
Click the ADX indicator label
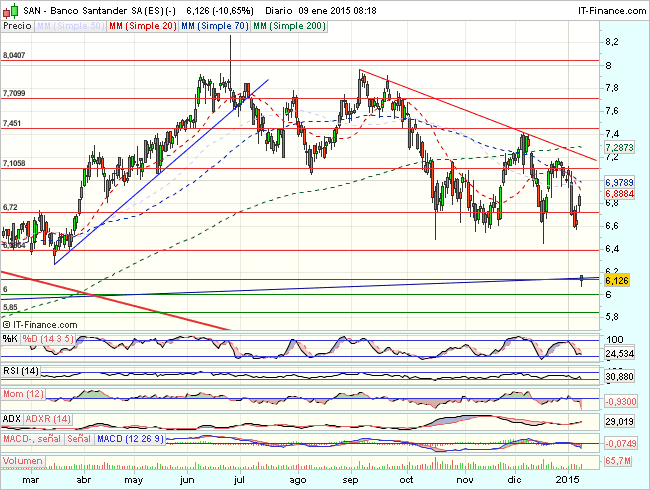pyautogui.click(x=12, y=419)
